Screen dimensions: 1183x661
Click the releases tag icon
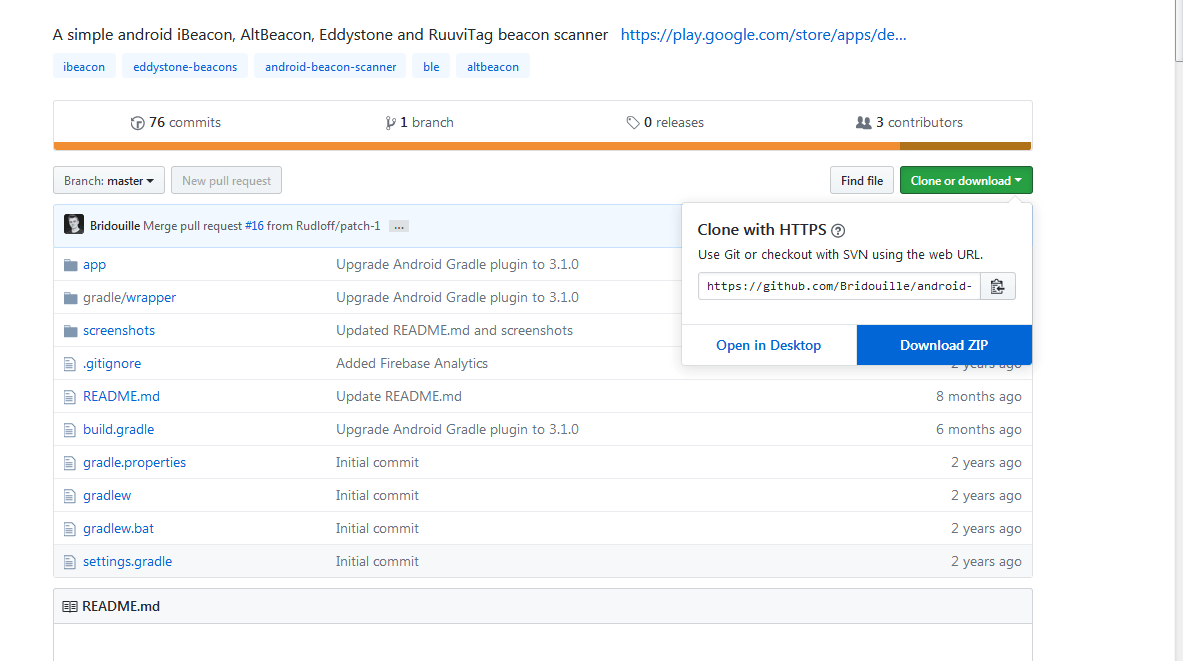click(x=633, y=123)
